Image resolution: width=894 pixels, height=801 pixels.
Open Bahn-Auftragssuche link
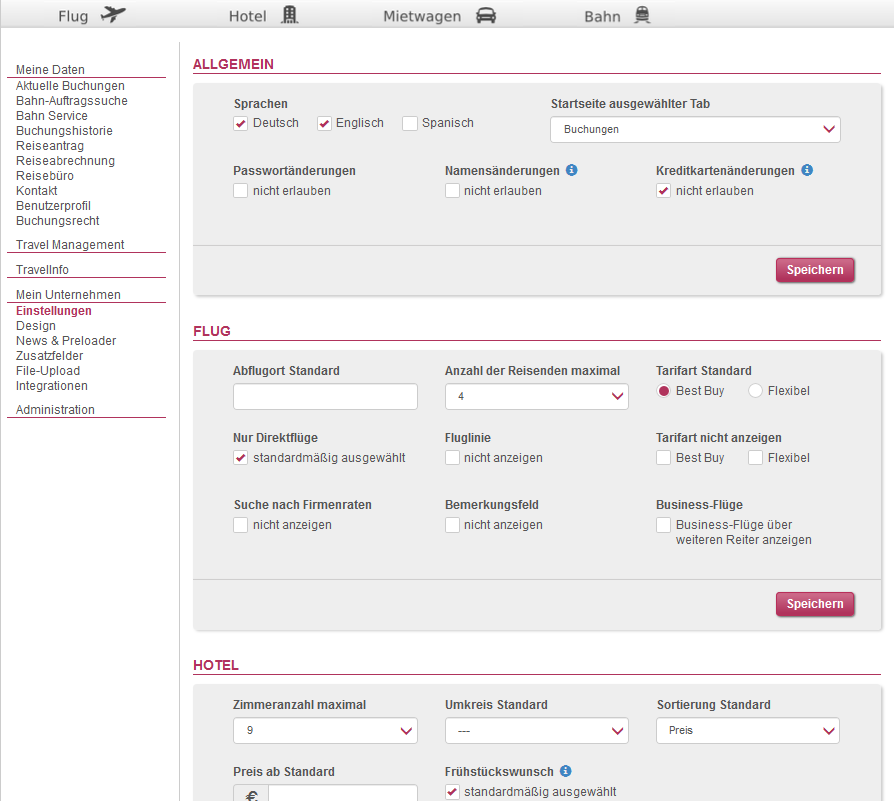[x=71, y=100]
